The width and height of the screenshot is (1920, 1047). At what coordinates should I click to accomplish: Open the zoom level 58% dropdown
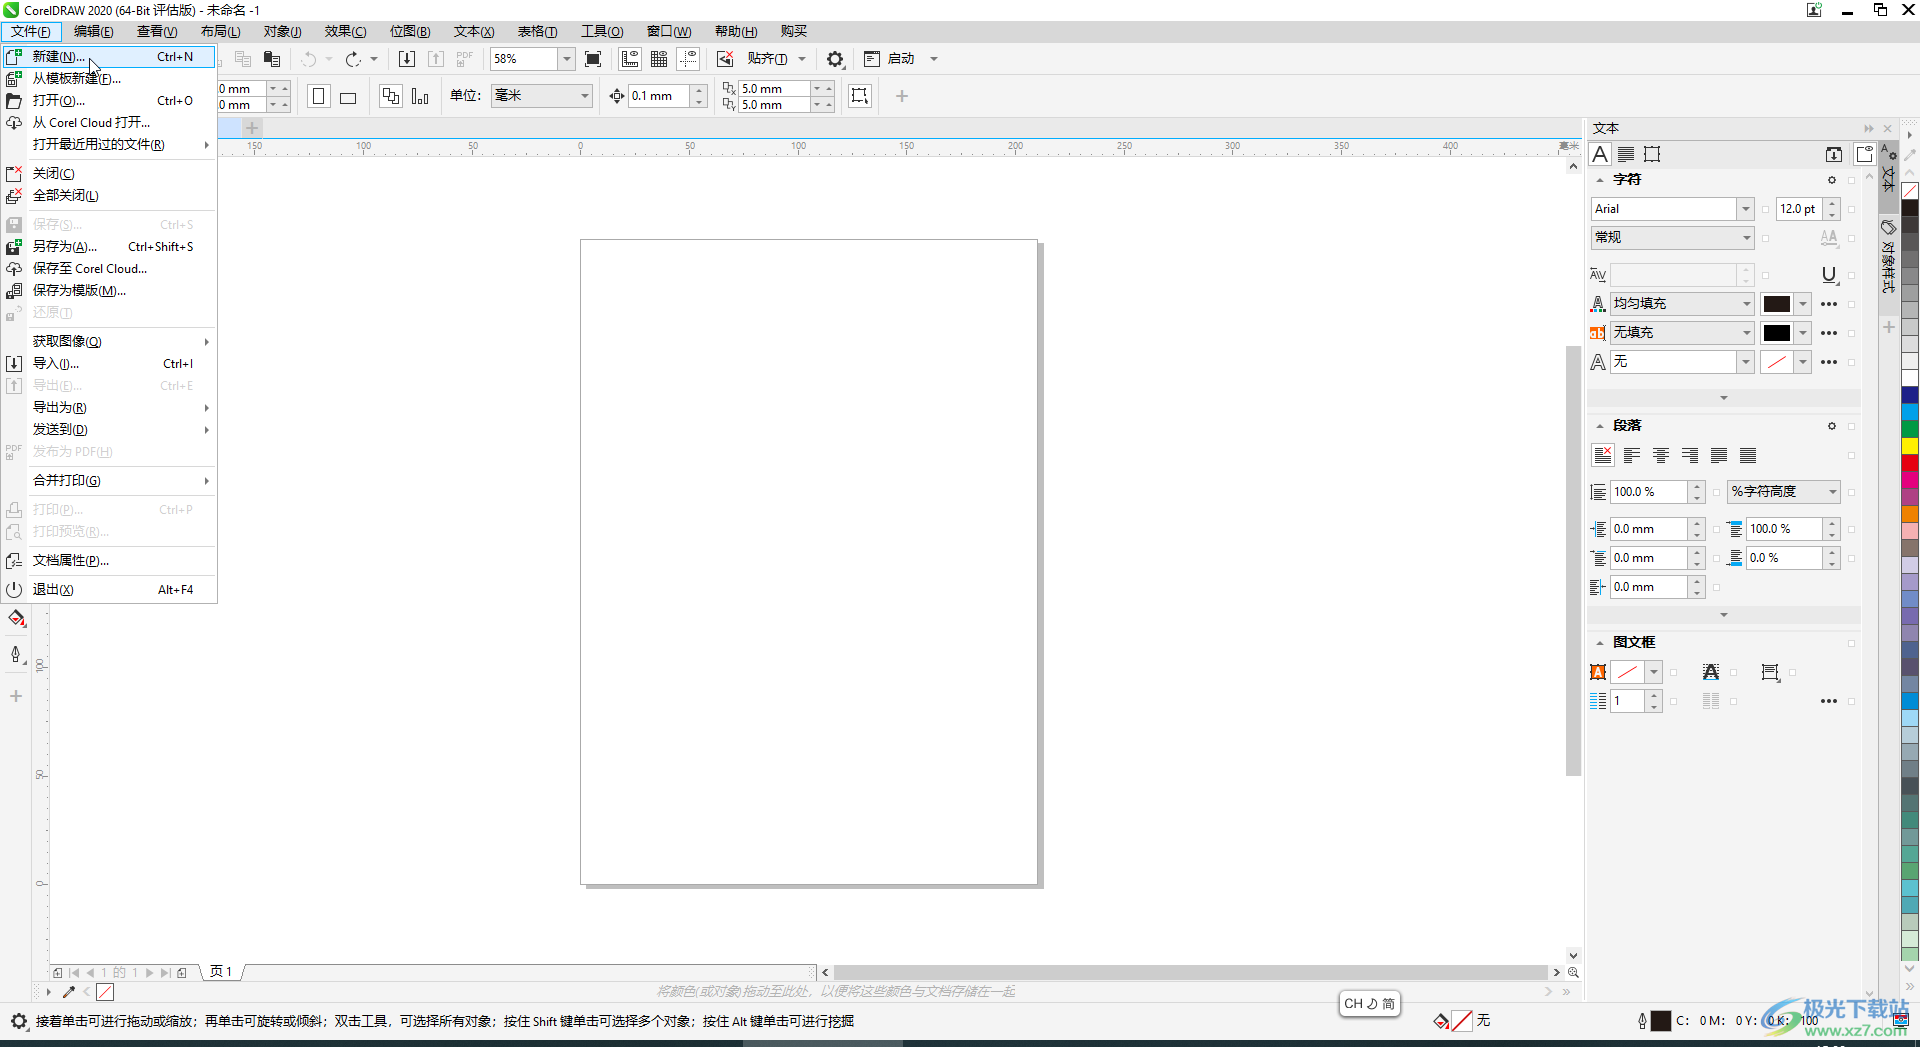click(566, 59)
